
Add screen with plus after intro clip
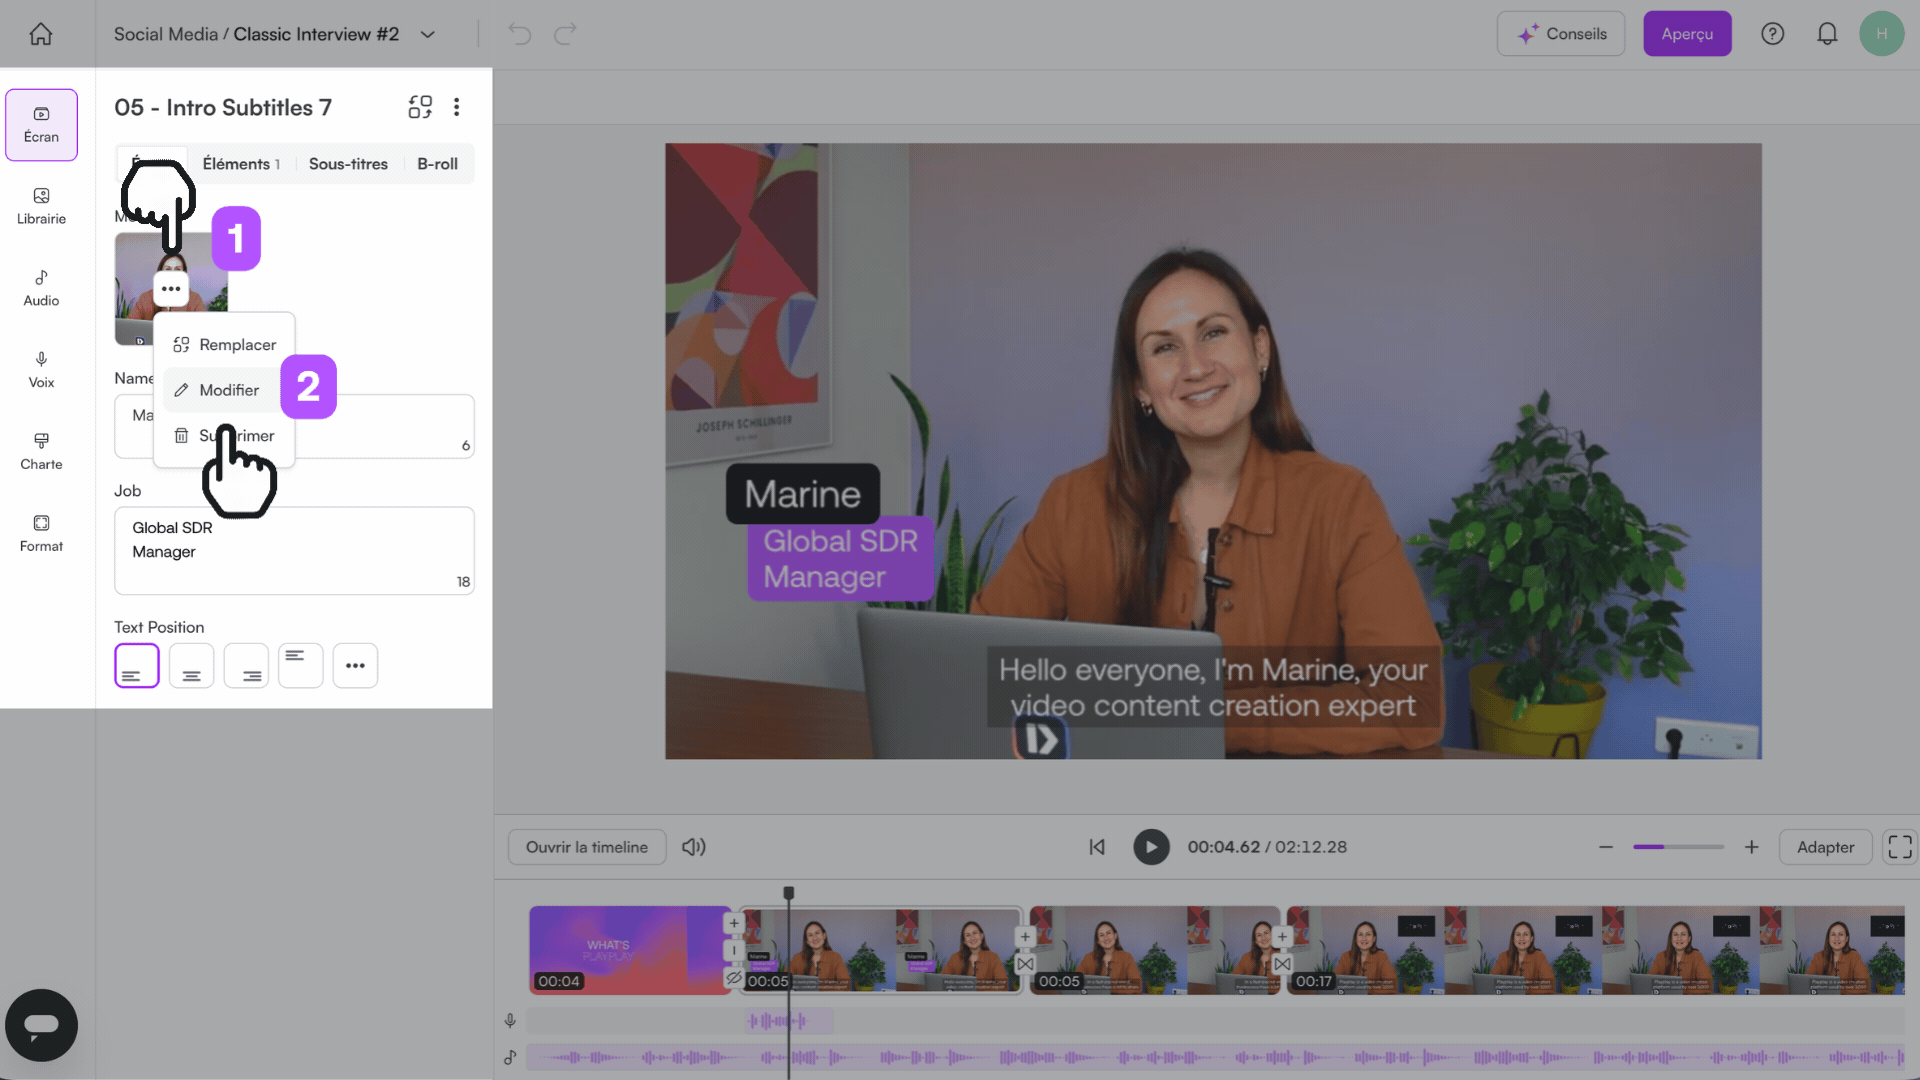[734, 923]
